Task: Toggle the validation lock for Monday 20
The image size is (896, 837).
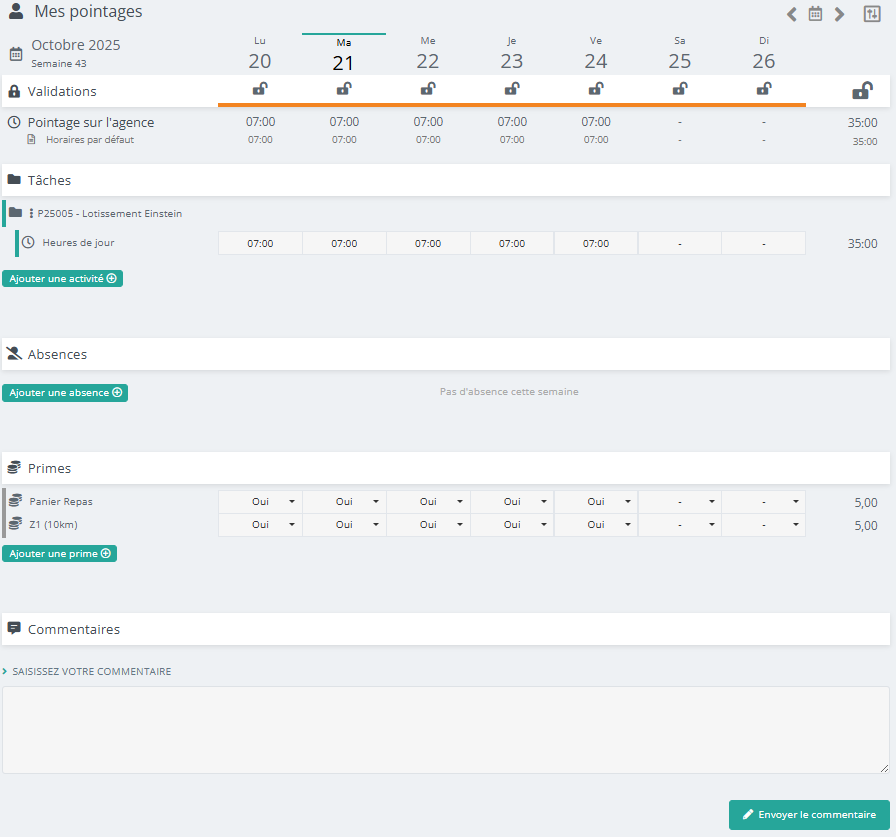Action: pyautogui.click(x=260, y=89)
